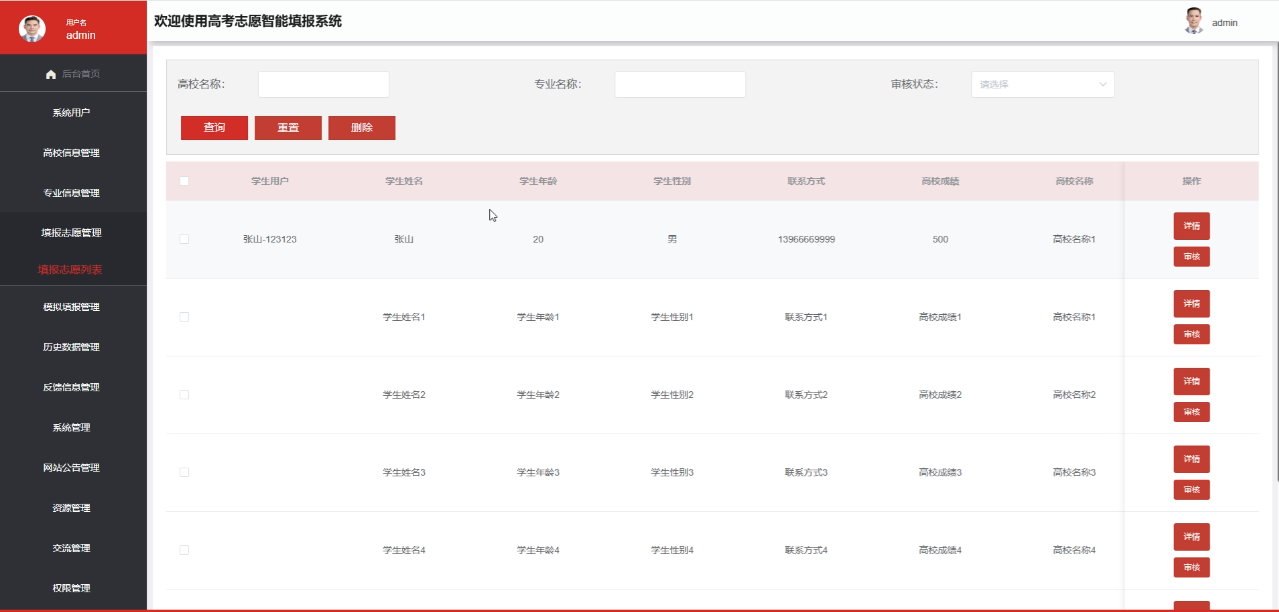Screen dimensions: 1279x612
Task: Expand the 反馈信息管理 menu
Action: click(73, 387)
